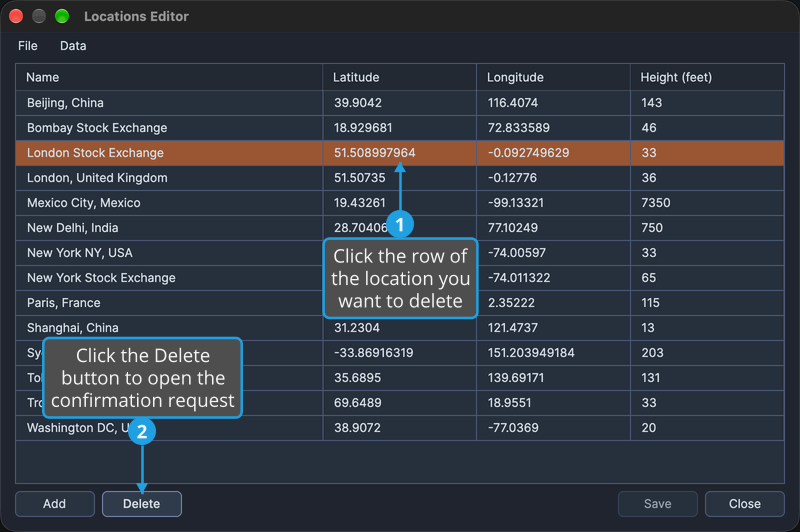Select the Shanghai, China row
800x532 pixels.
click(x=399, y=328)
